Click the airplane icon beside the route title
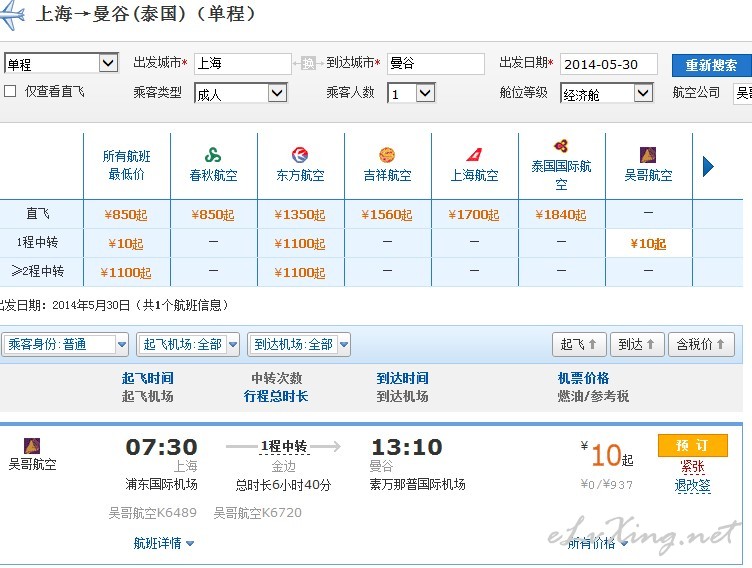The width and height of the screenshot is (752, 568). tap(12, 14)
